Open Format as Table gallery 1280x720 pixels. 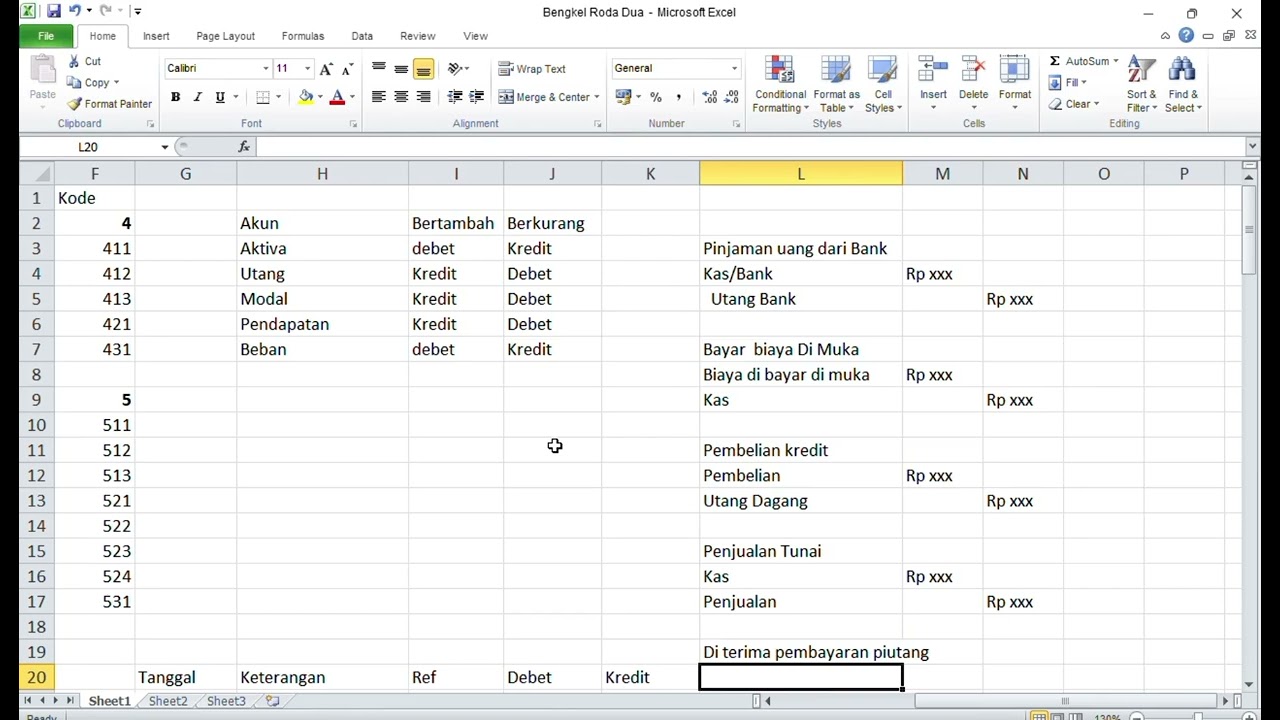(836, 84)
